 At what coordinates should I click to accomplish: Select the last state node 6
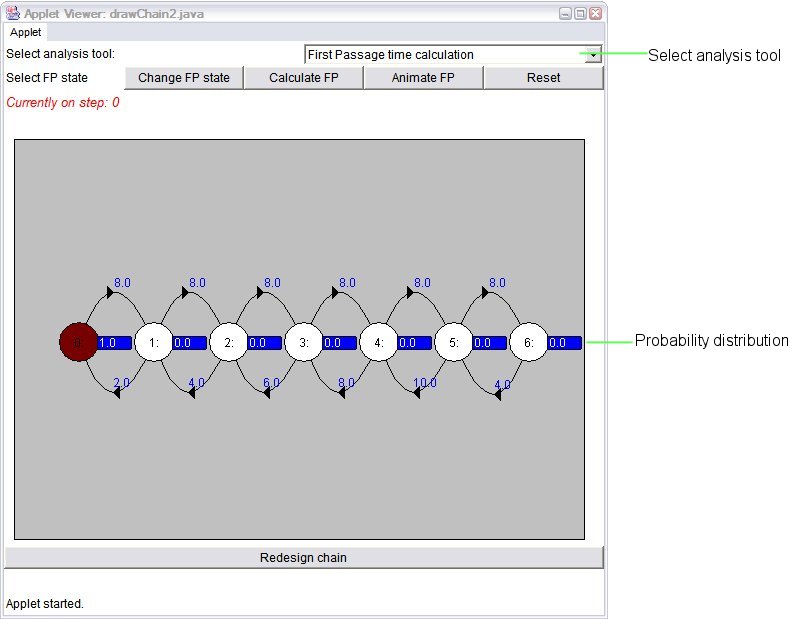click(x=529, y=342)
